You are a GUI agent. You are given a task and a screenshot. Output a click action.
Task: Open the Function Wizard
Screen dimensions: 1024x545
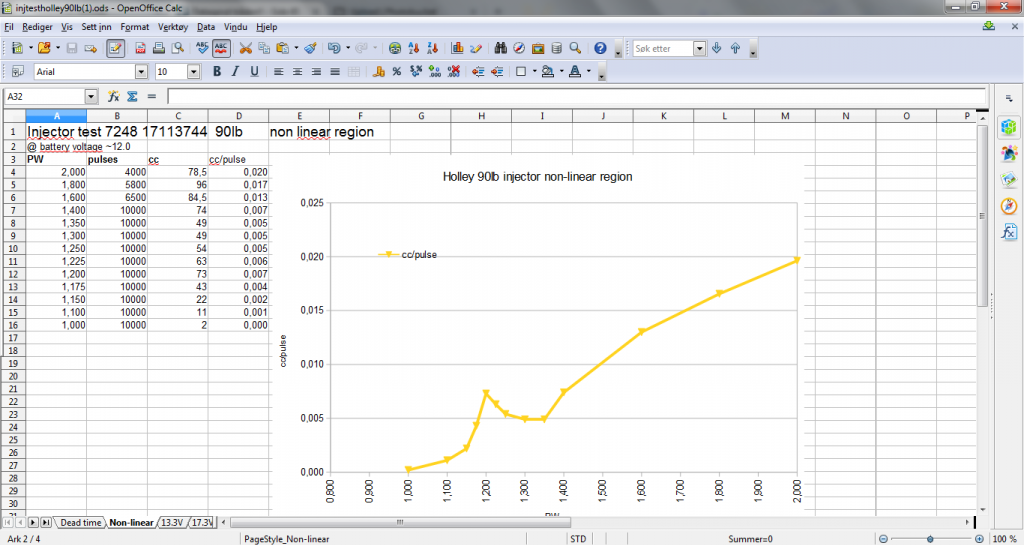point(113,97)
